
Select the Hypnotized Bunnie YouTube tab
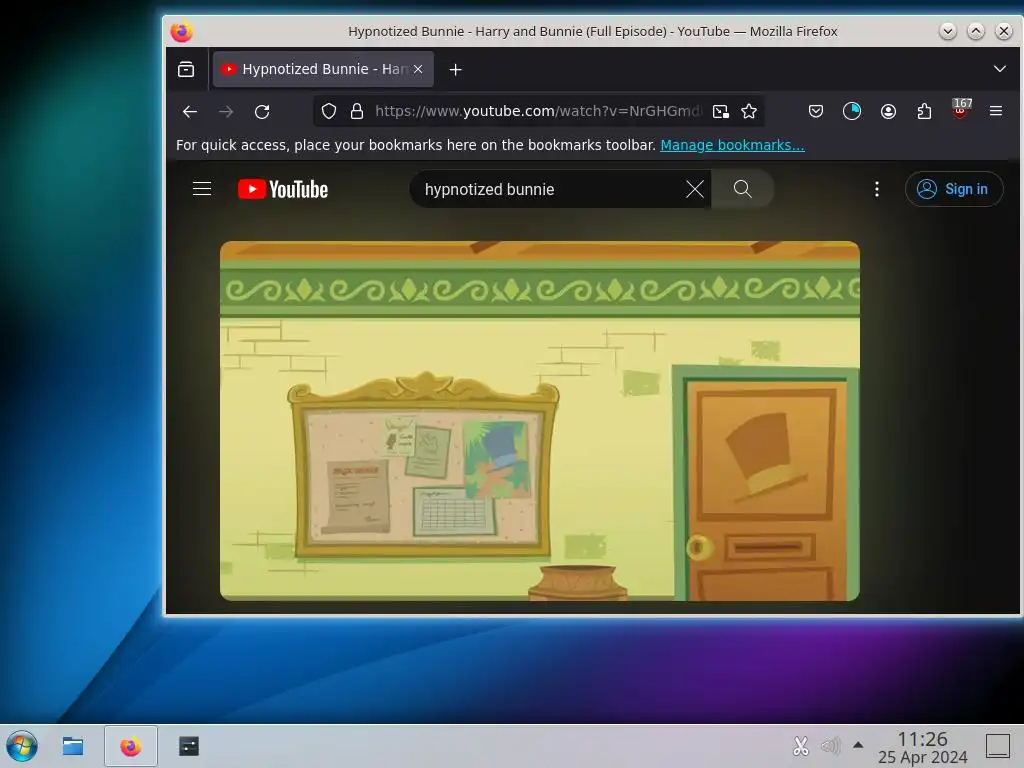pos(323,69)
